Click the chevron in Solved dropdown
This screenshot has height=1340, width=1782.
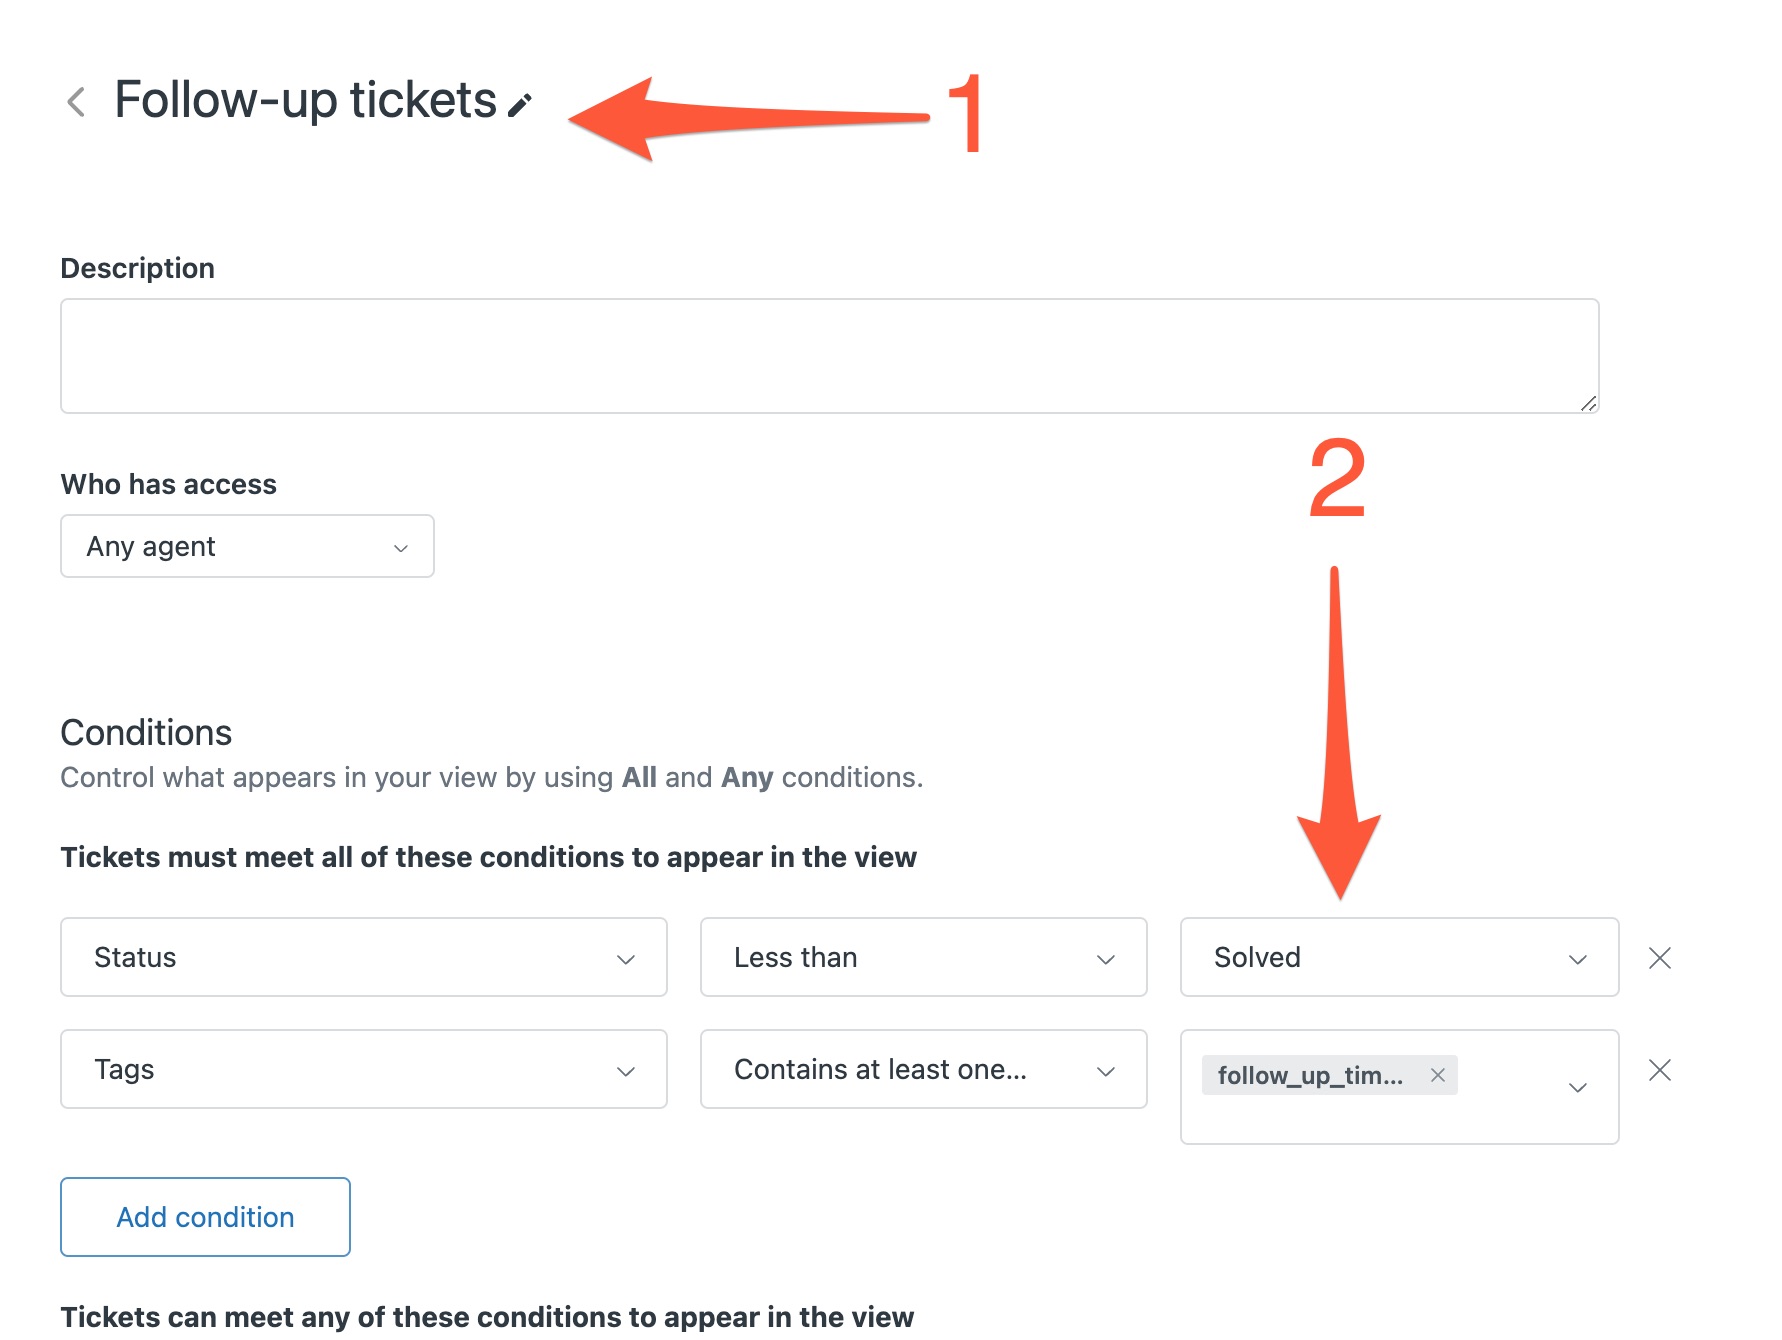tap(1578, 960)
